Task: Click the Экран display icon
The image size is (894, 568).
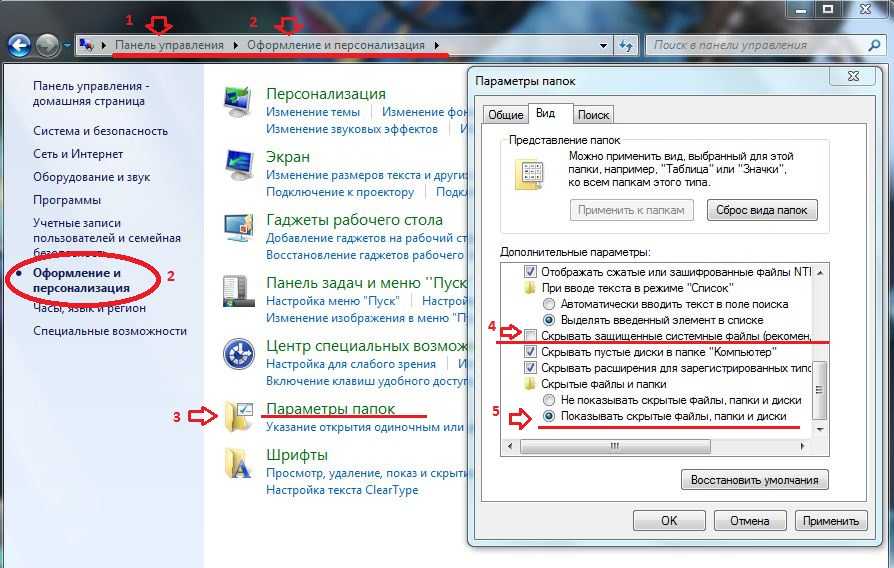Action: click(x=238, y=165)
